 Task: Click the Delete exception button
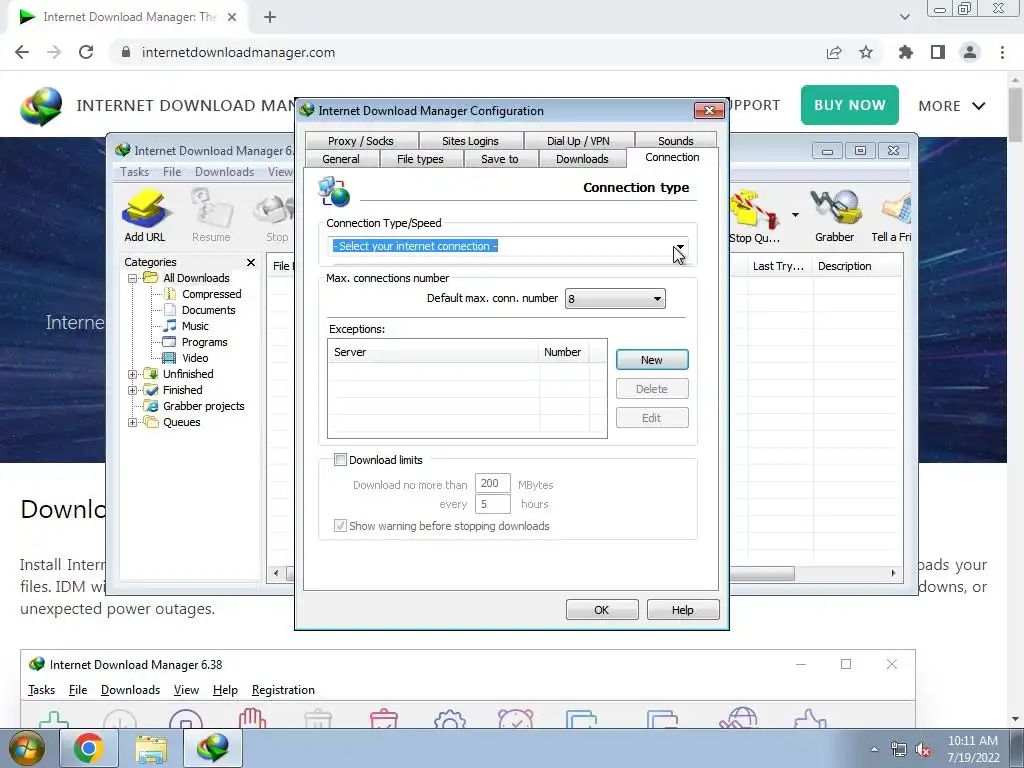(x=652, y=389)
